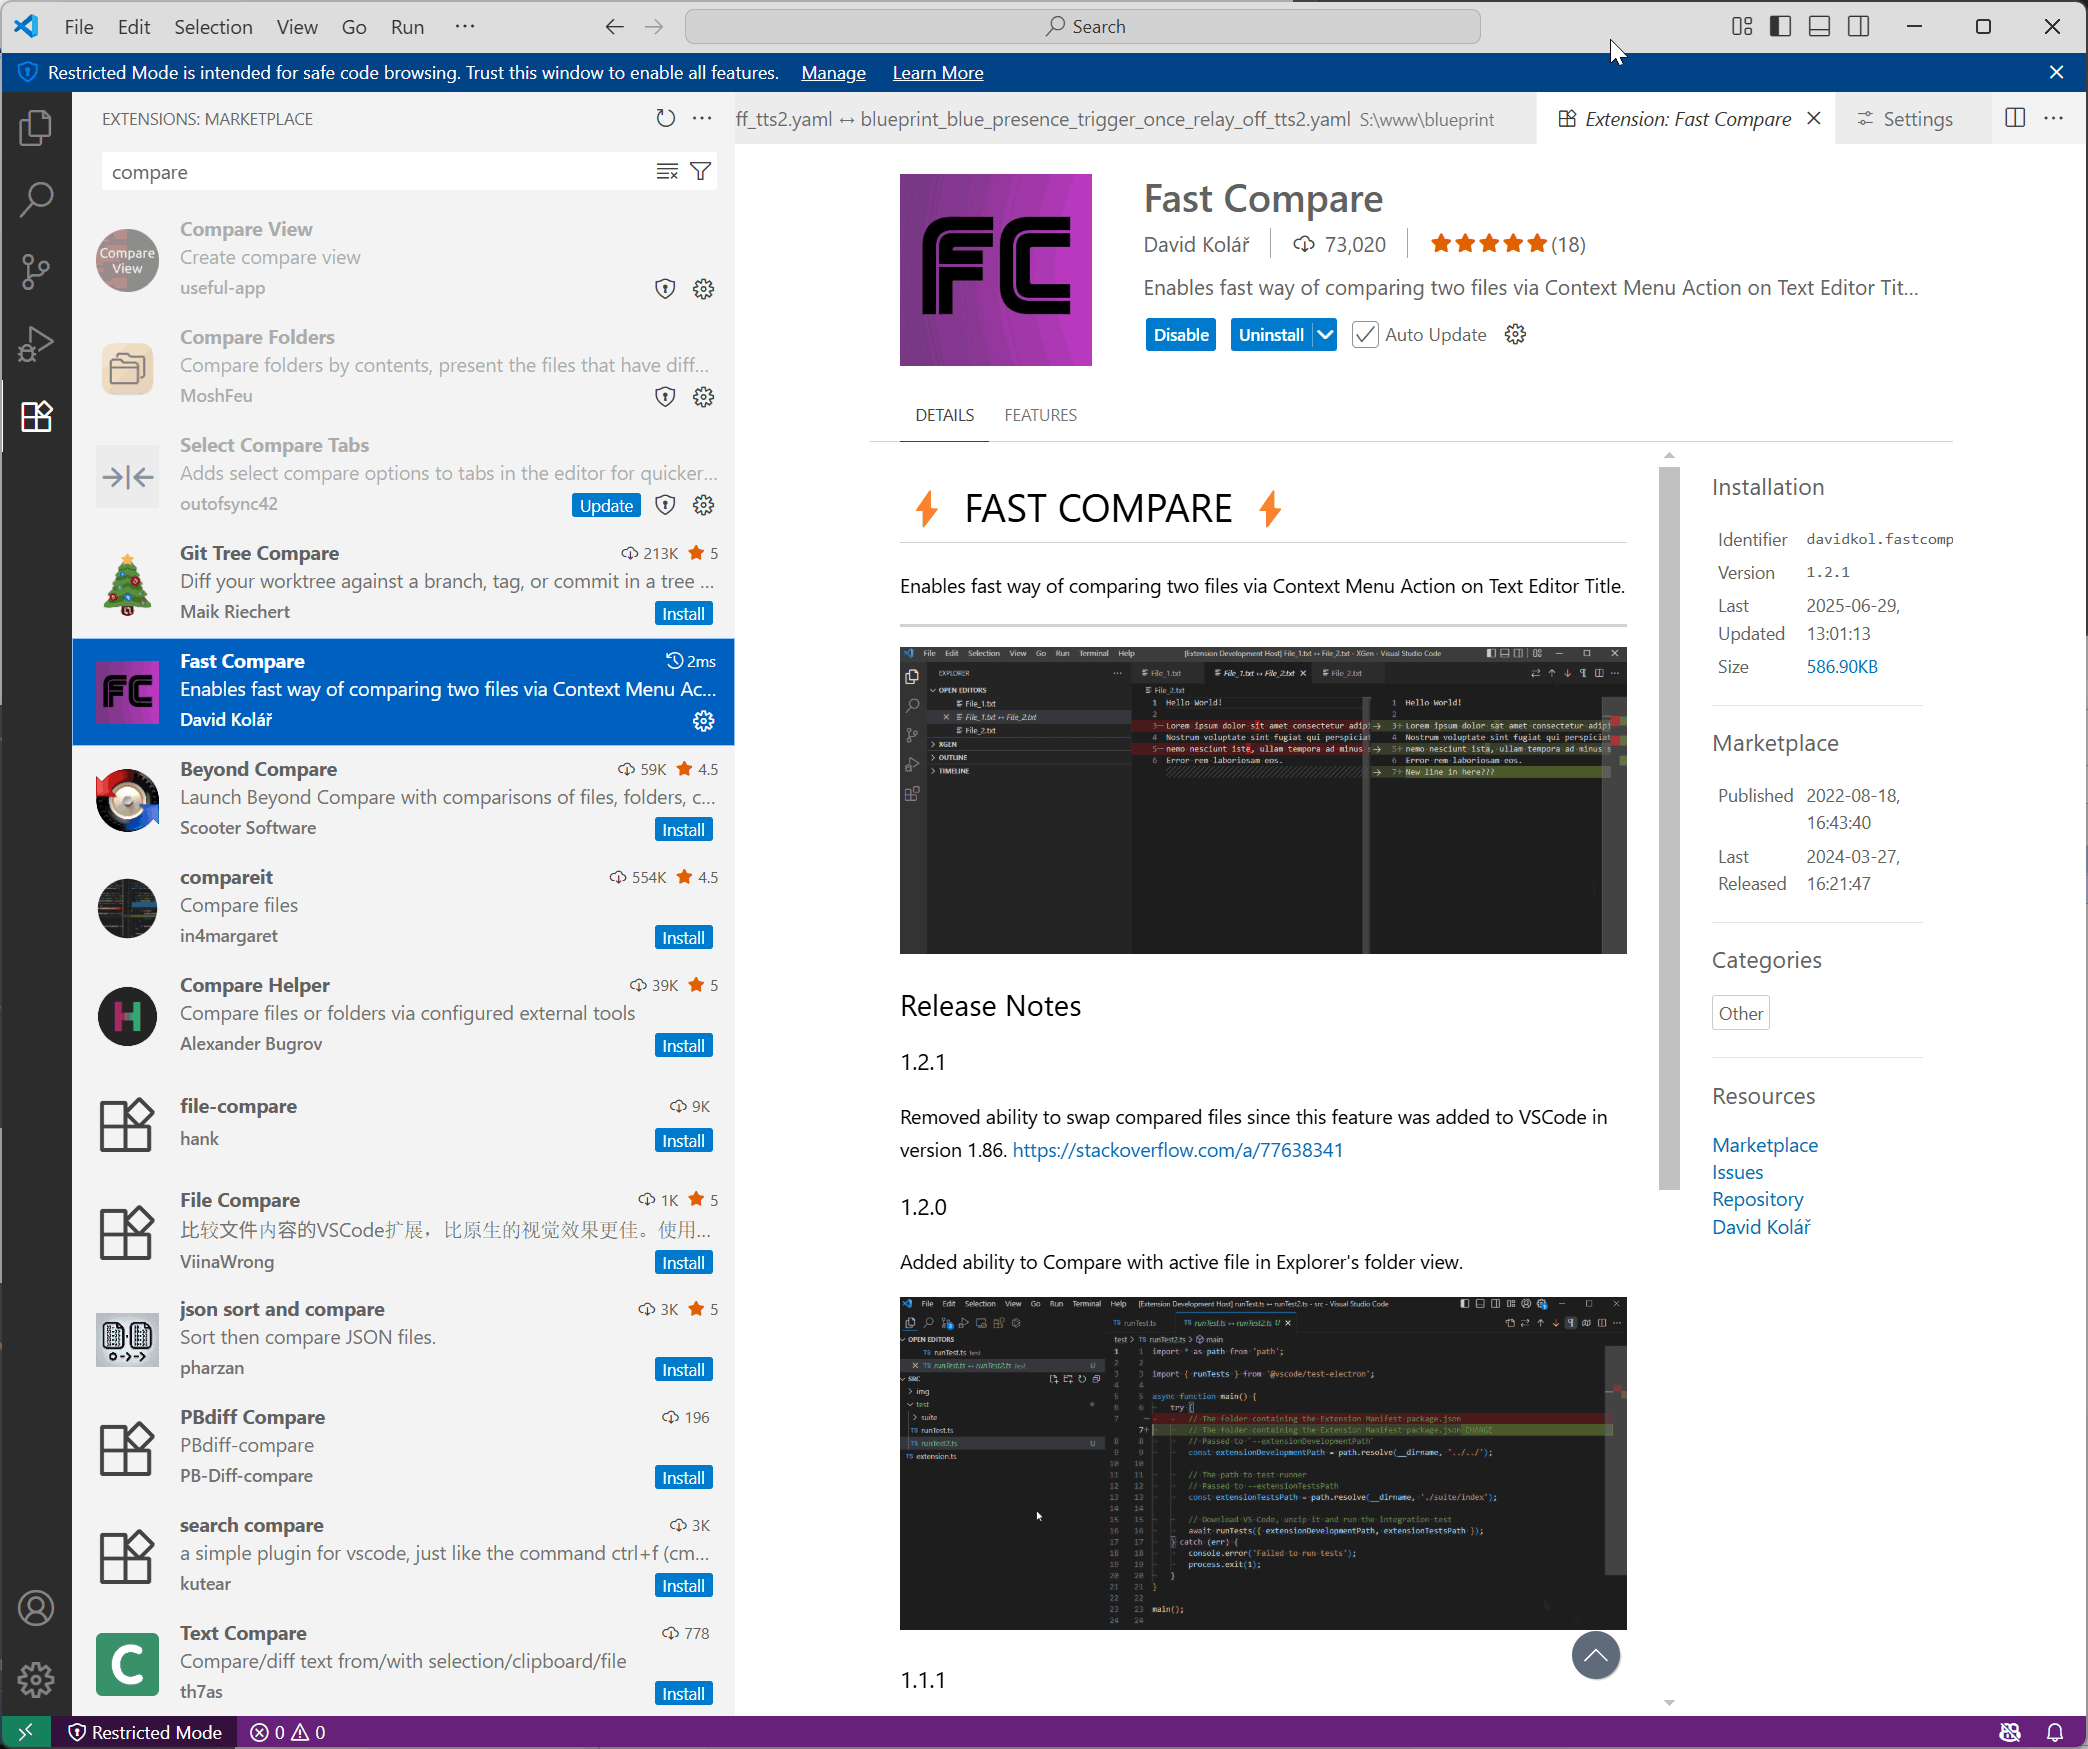Toggle the bottom panel visibility
The width and height of the screenshot is (2088, 1749).
pyautogui.click(x=1819, y=27)
